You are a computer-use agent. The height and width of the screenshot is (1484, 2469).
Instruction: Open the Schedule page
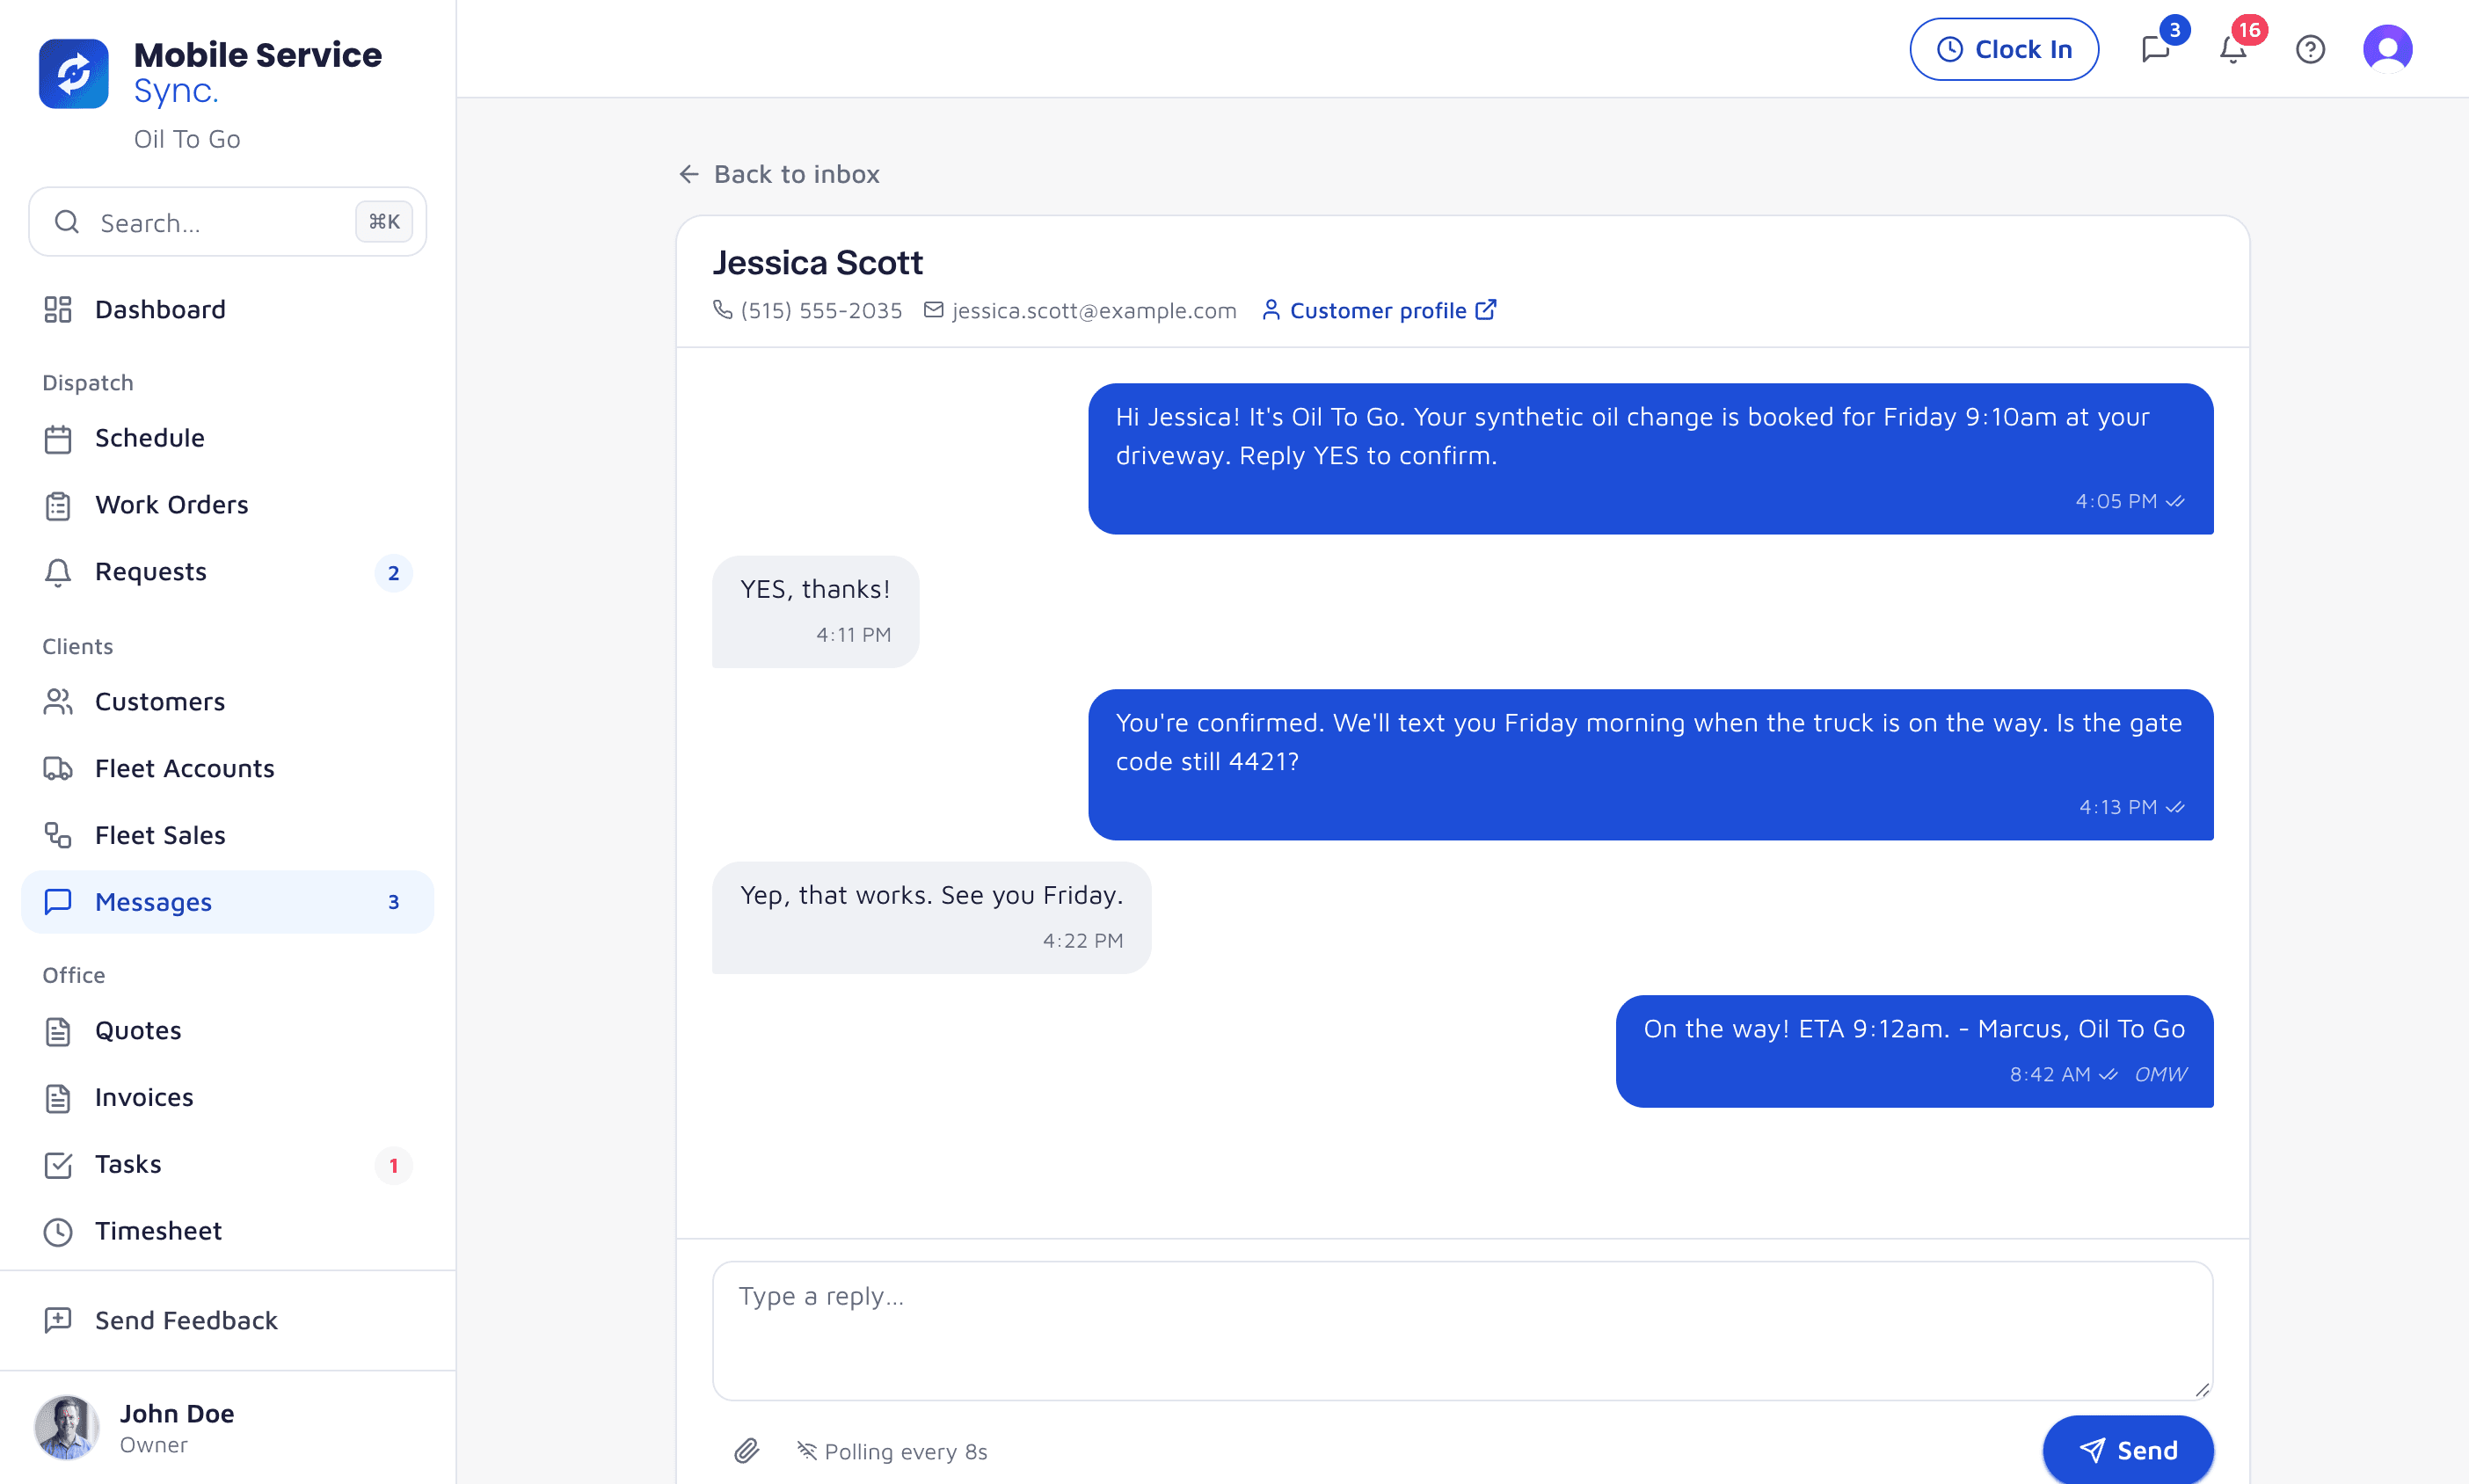coord(227,438)
